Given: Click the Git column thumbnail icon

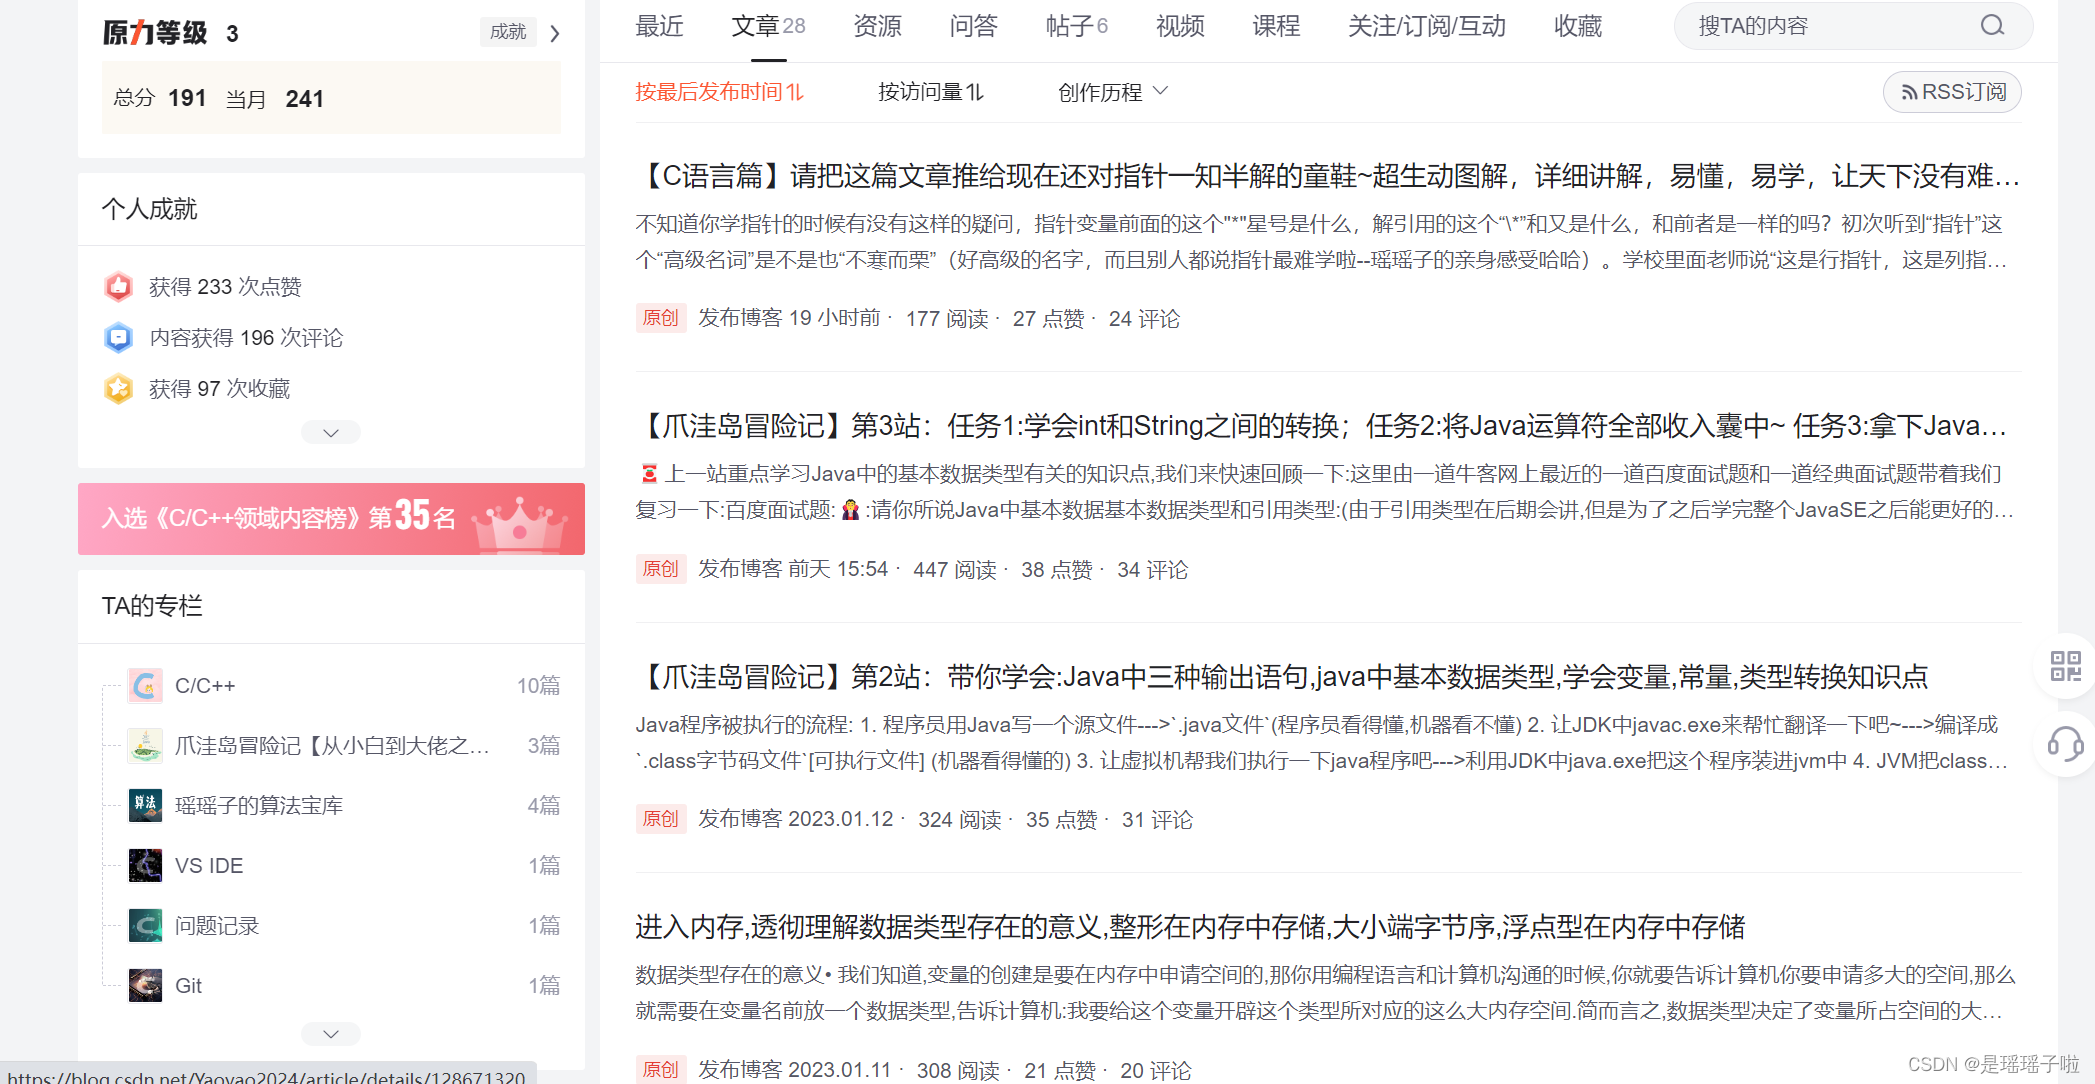Looking at the screenshot, I should click(x=145, y=986).
